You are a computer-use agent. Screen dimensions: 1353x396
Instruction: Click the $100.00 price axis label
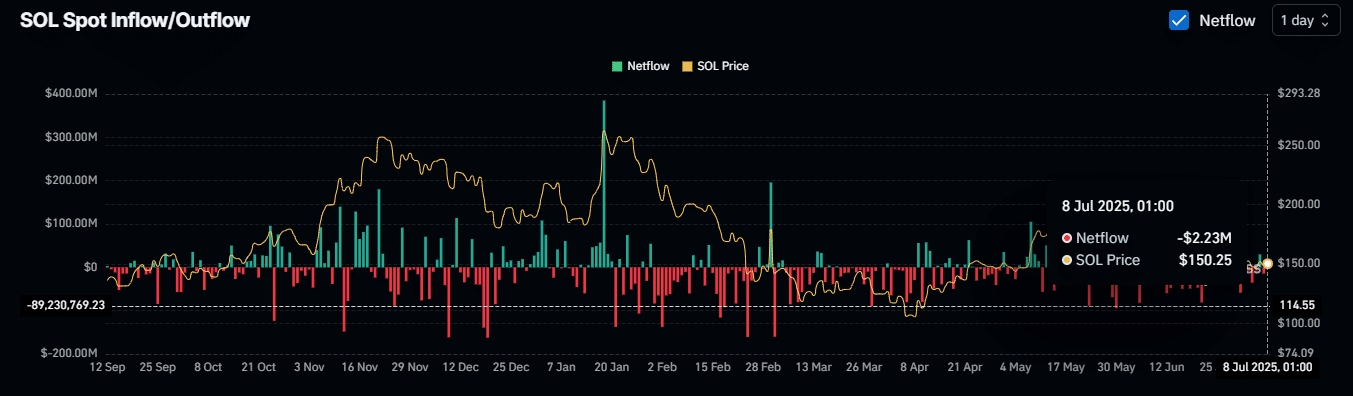pyautogui.click(x=1299, y=323)
